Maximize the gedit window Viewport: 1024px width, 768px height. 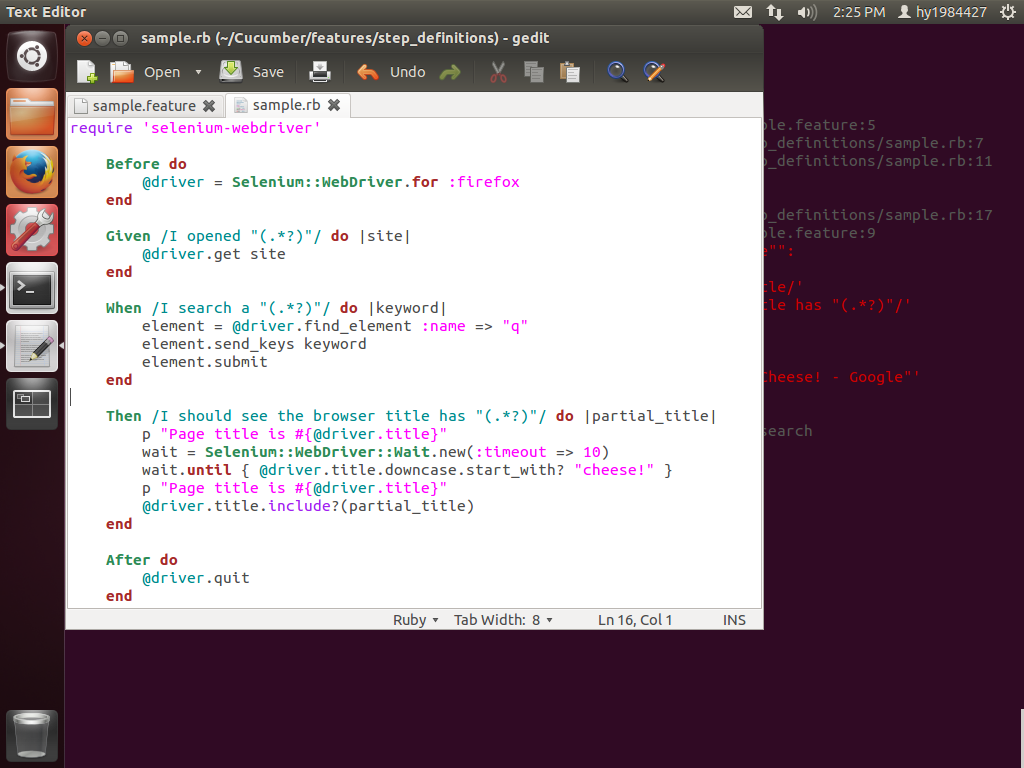pyautogui.click(x=120, y=39)
